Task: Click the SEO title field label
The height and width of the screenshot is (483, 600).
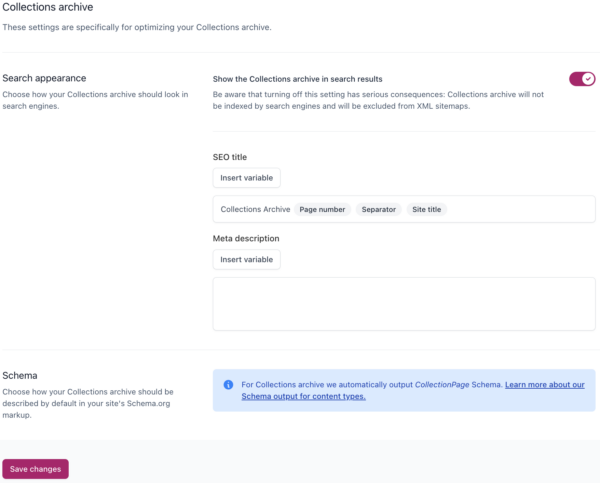Action: pyautogui.click(x=230, y=157)
